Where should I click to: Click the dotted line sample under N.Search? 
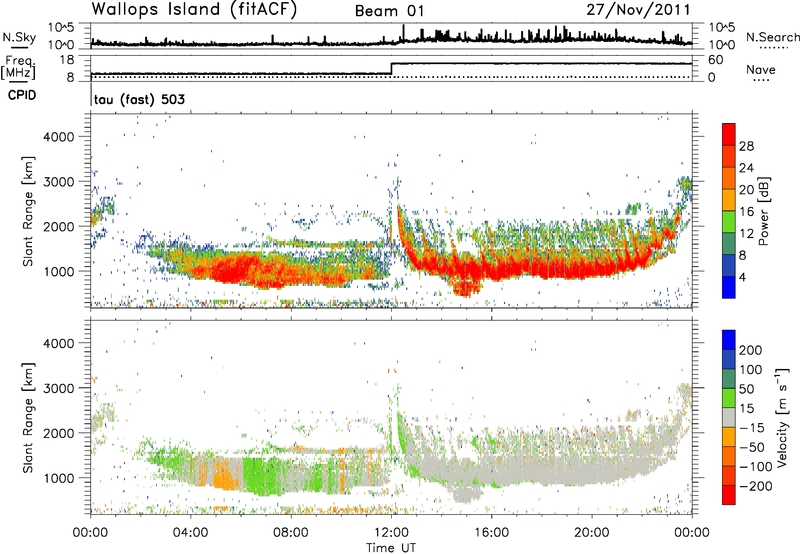(x=773, y=48)
